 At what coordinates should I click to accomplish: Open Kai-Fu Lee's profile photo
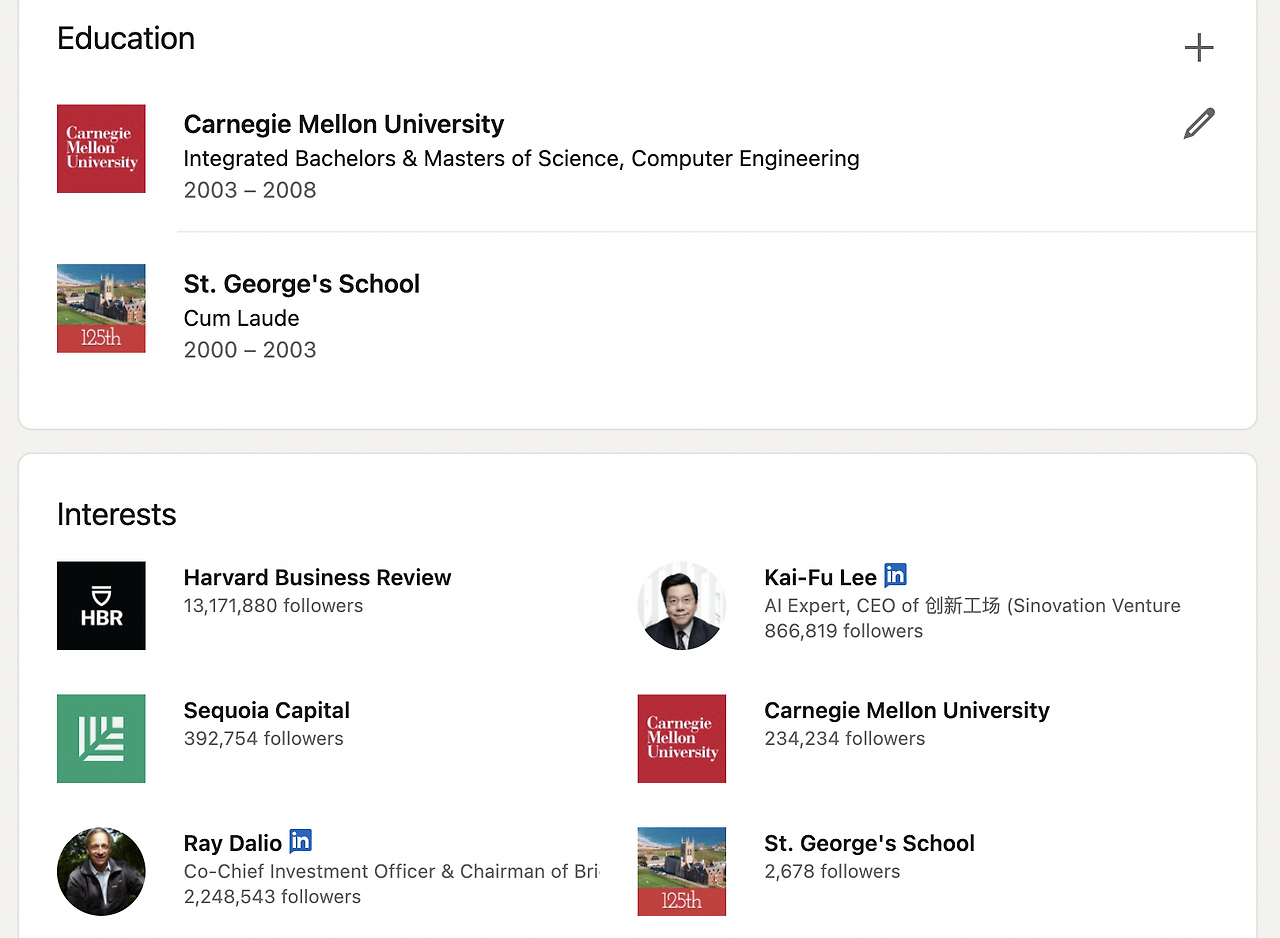pyautogui.click(x=682, y=606)
